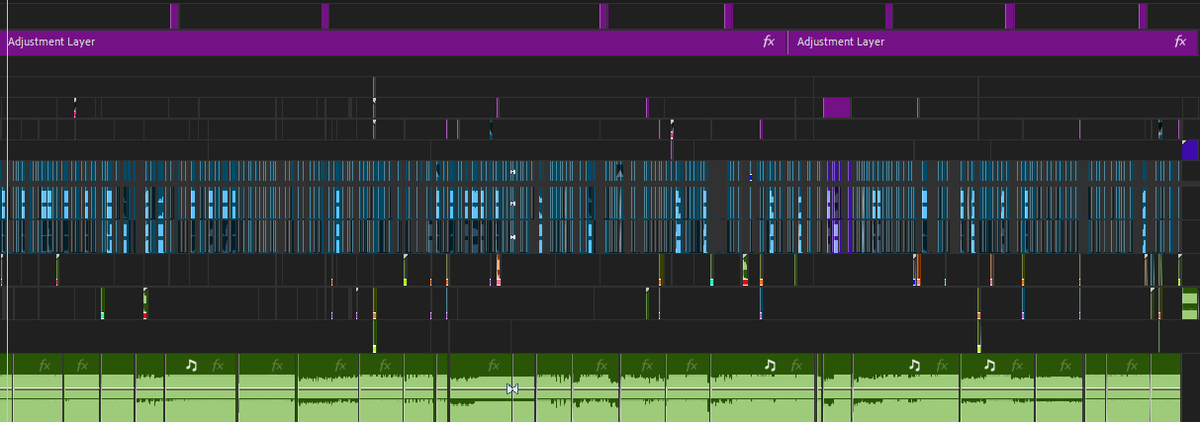Select the crossfade transition icon on the audio track
The image size is (1200, 422).
[x=512, y=389]
